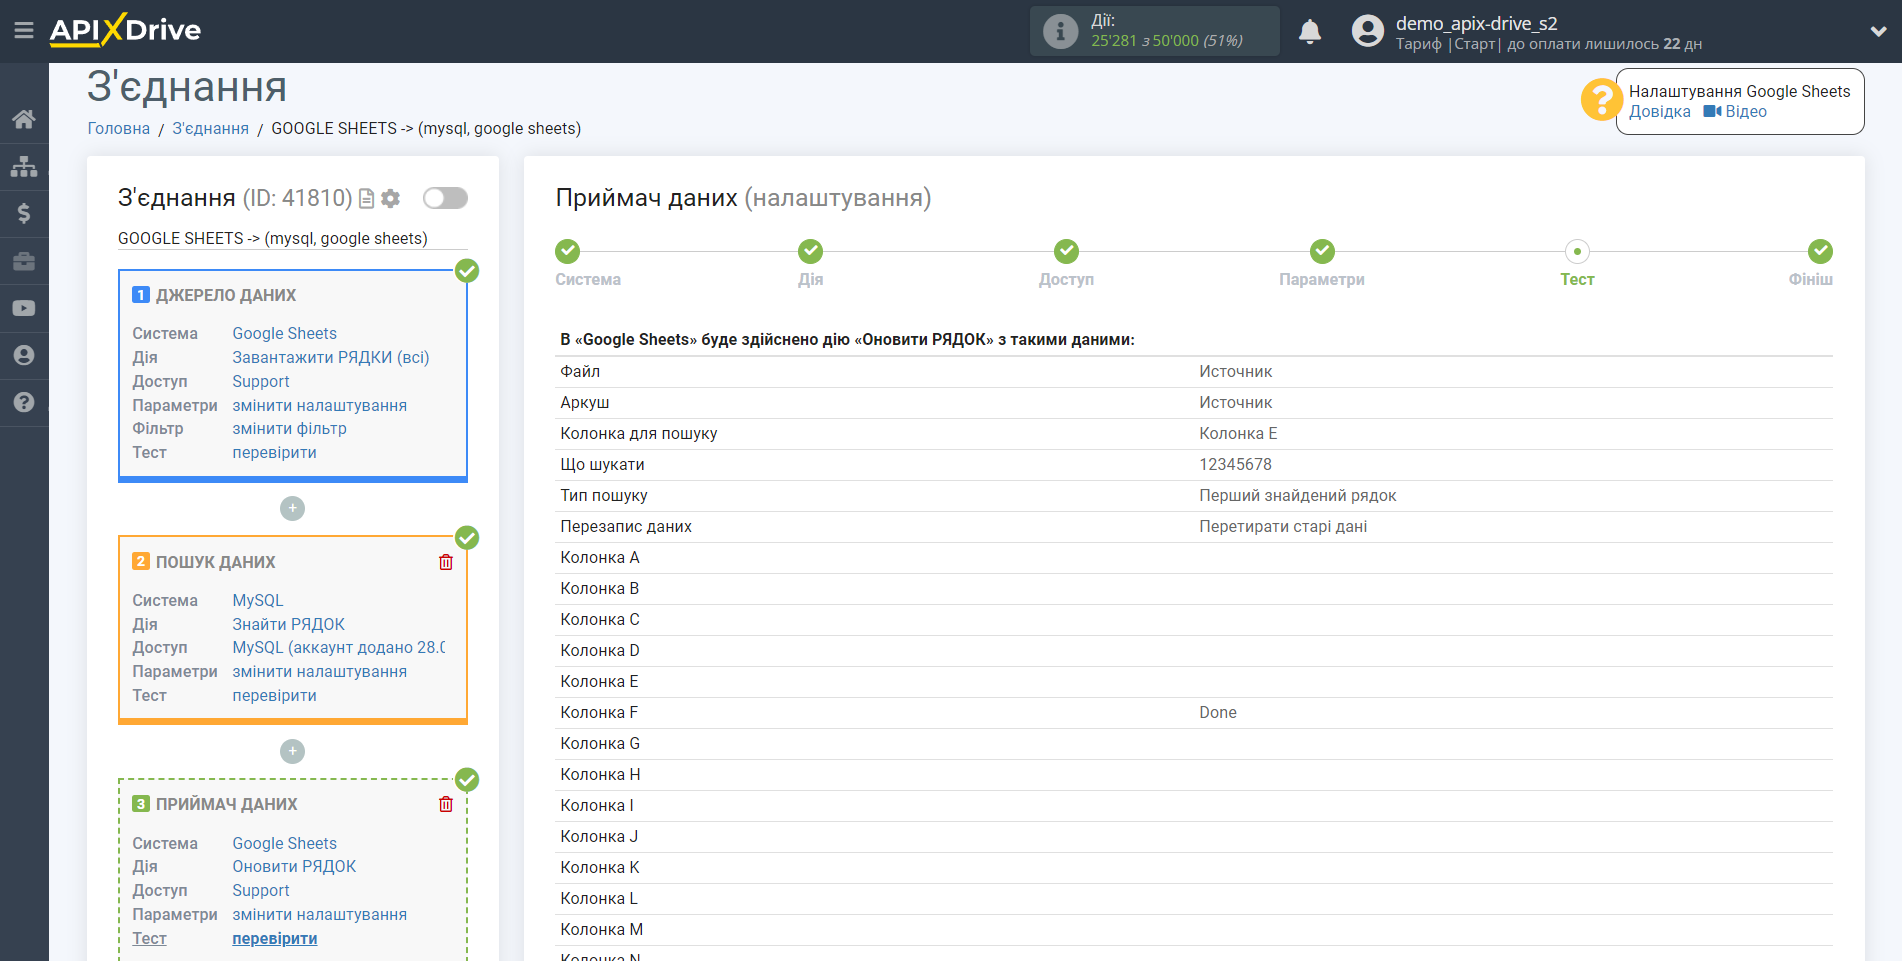Toggle the connection on/off switch
Viewport: 1902px width, 961px height.
point(445,198)
